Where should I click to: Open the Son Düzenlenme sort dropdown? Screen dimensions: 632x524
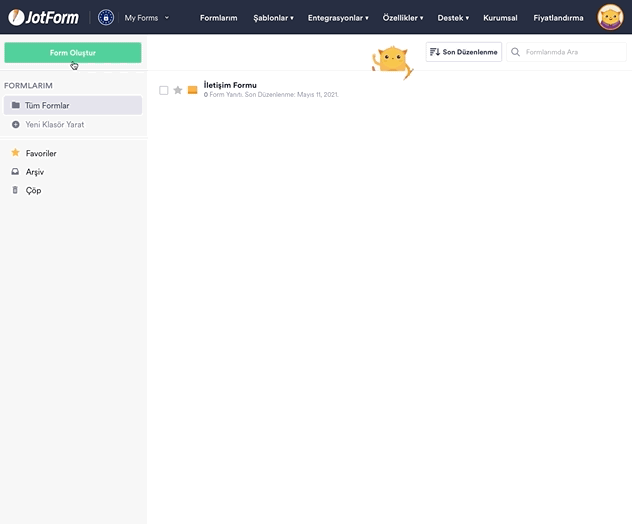pyautogui.click(x=464, y=52)
